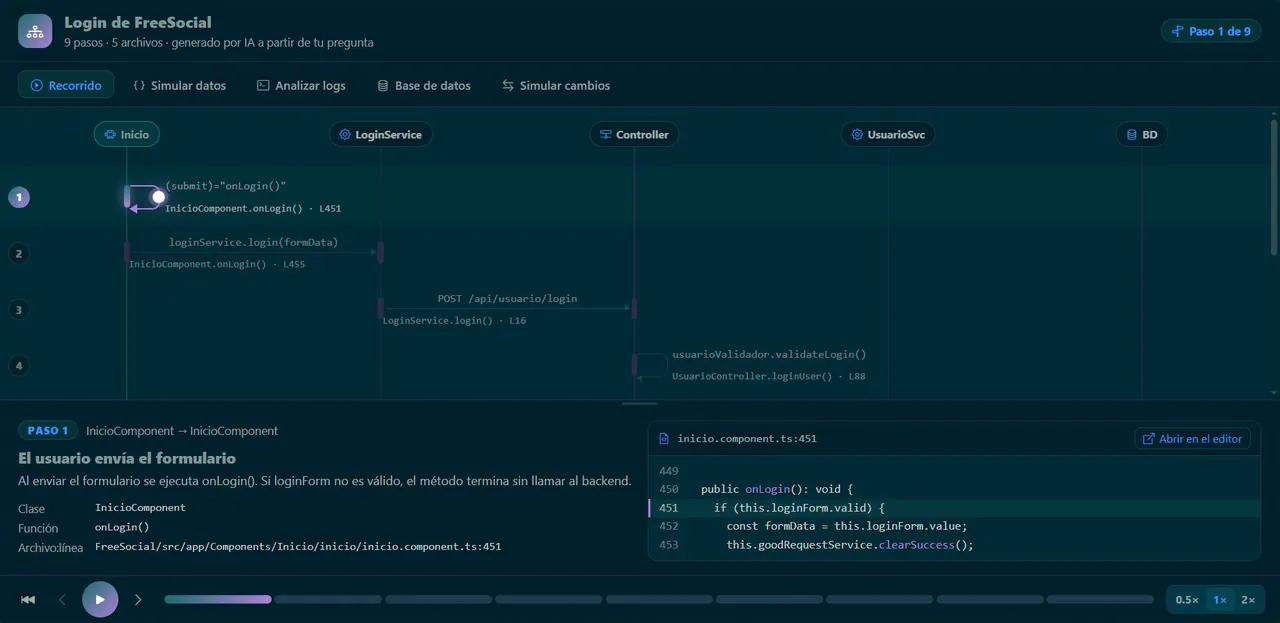
Task: Click the PASO 1 badge
Action: (x=48, y=430)
